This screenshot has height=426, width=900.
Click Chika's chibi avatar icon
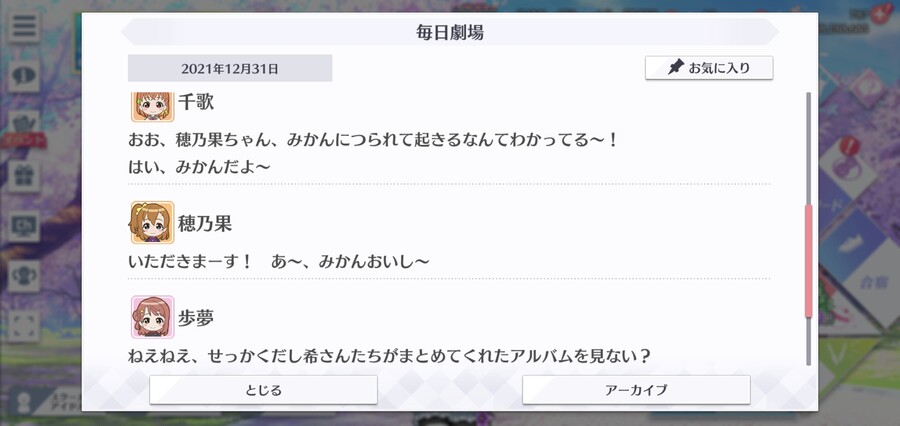(x=152, y=106)
